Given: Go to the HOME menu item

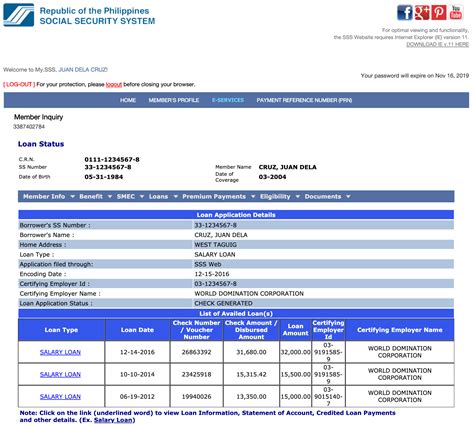Looking at the screenshot, I should [x=128, y=100].
